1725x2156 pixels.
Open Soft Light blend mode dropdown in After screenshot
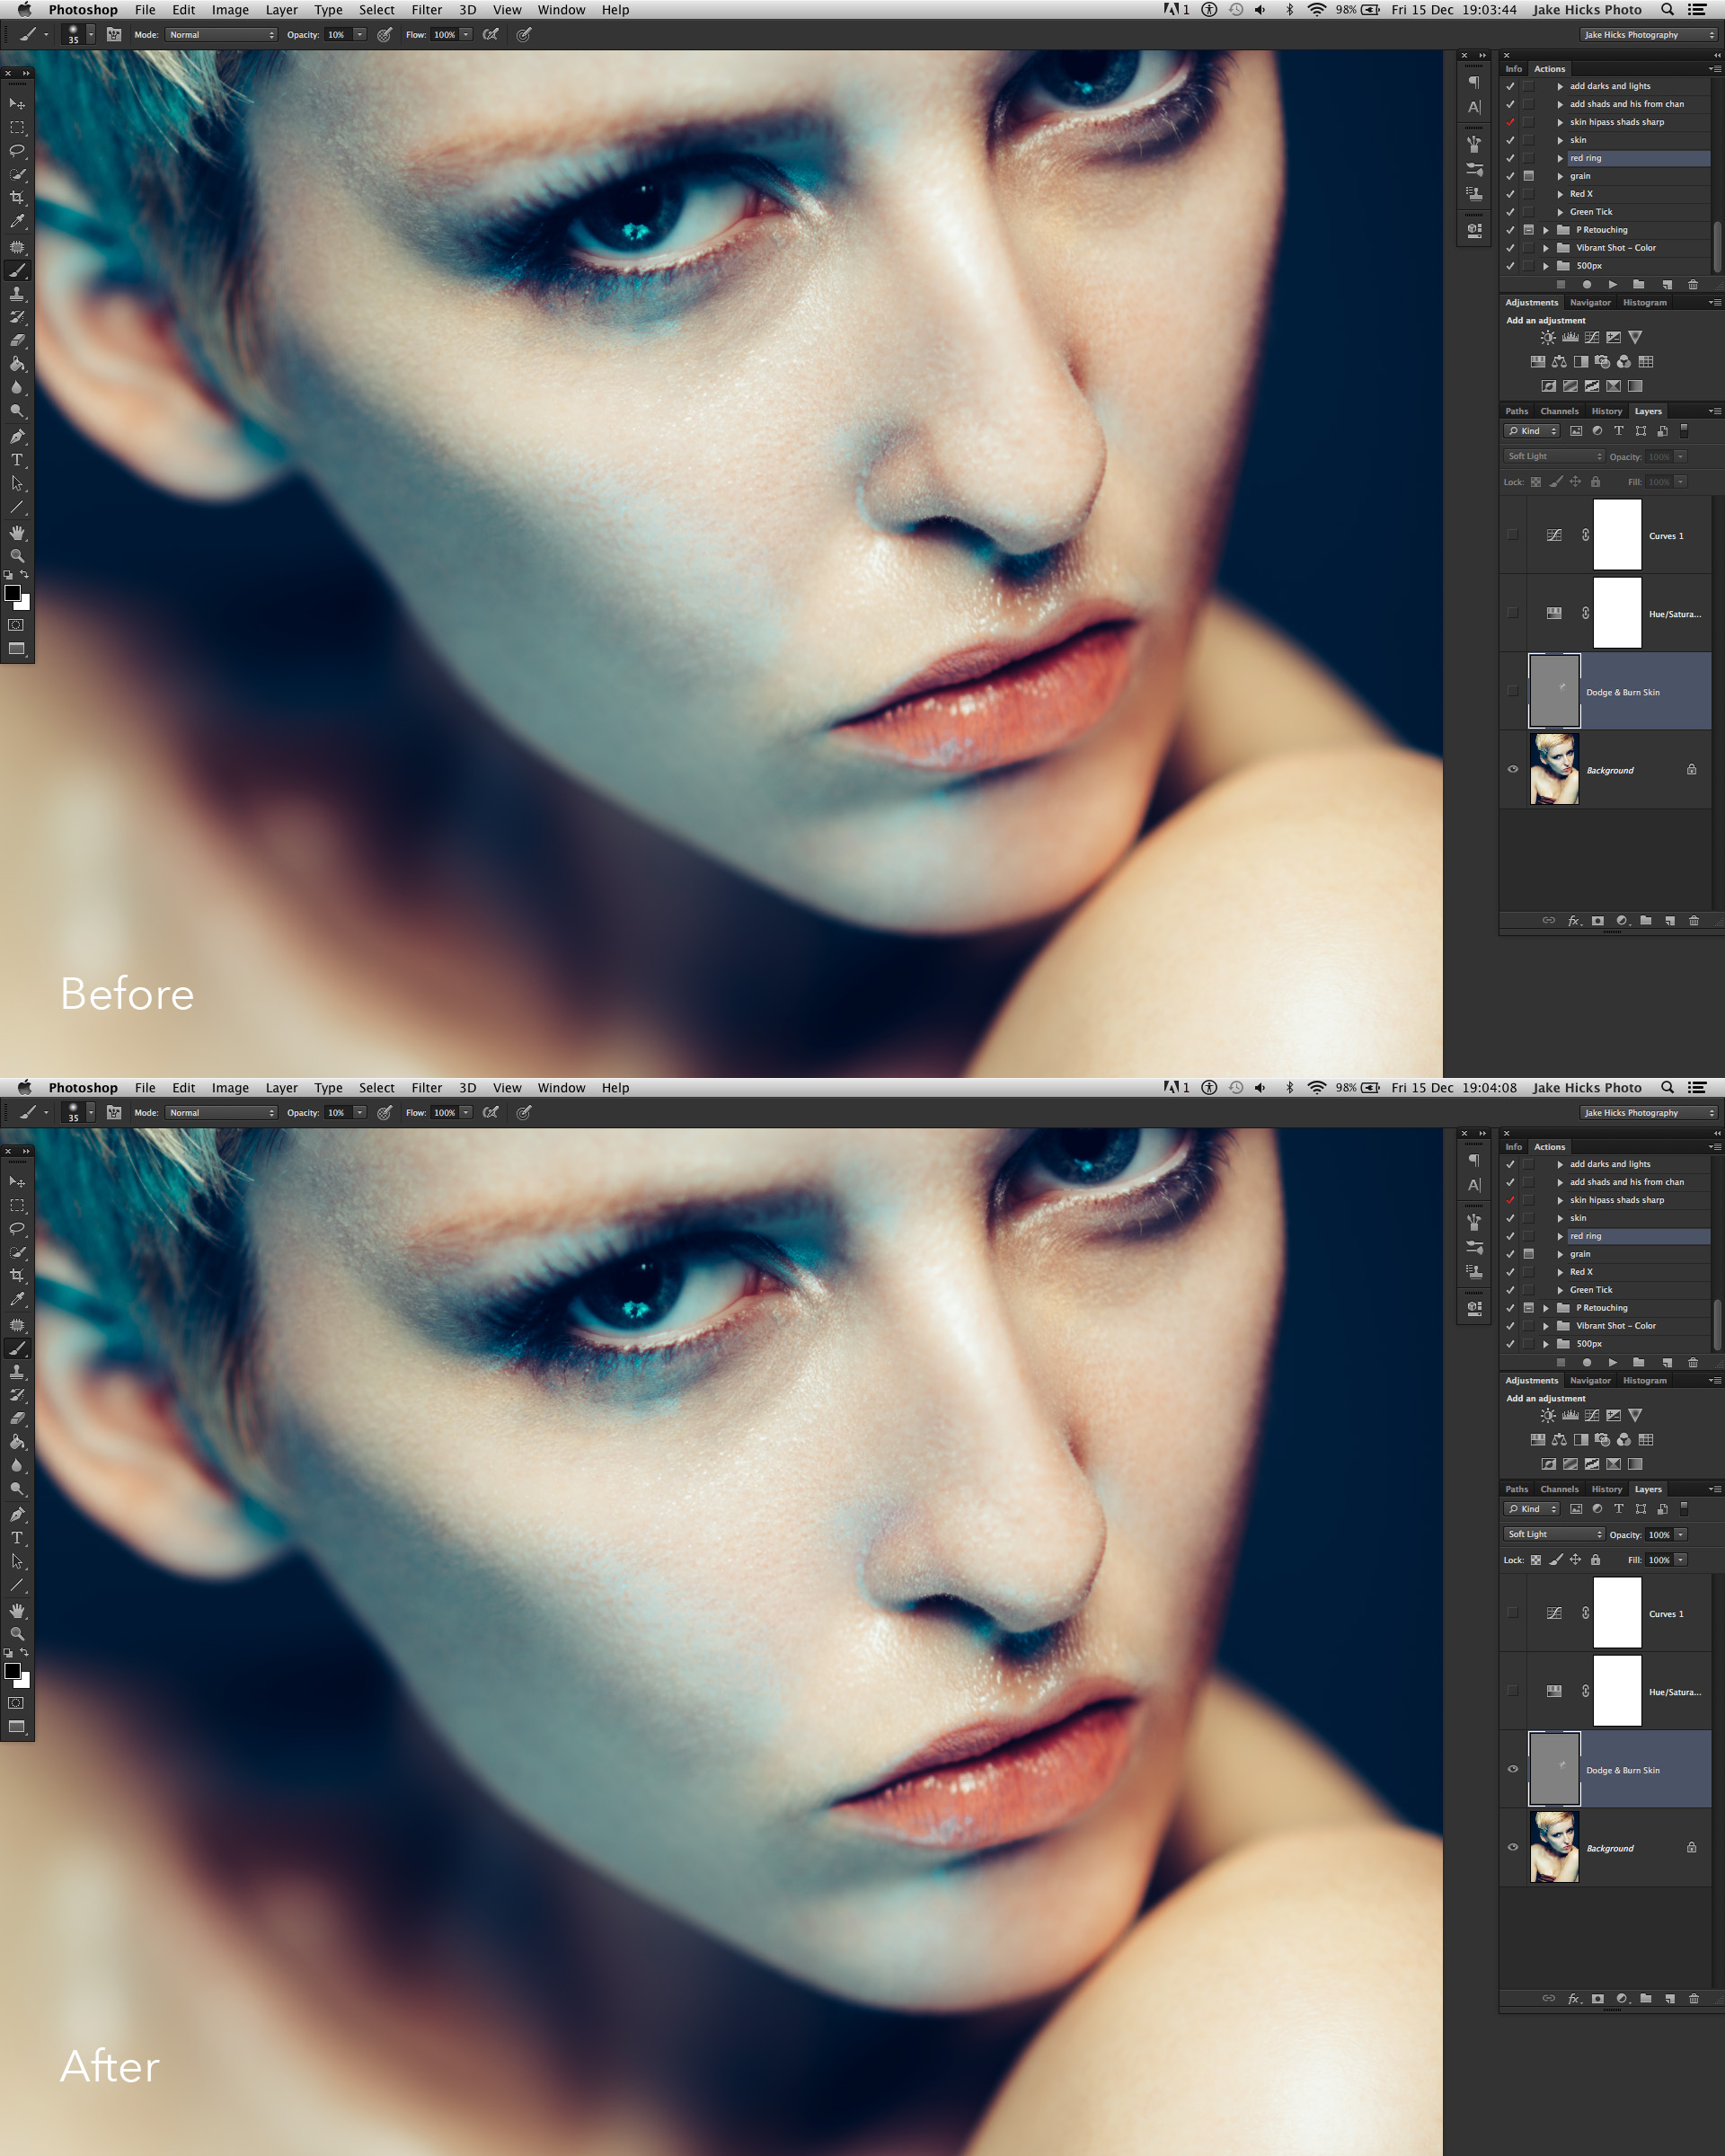pyautogui.click(x=1554, y=1534)
